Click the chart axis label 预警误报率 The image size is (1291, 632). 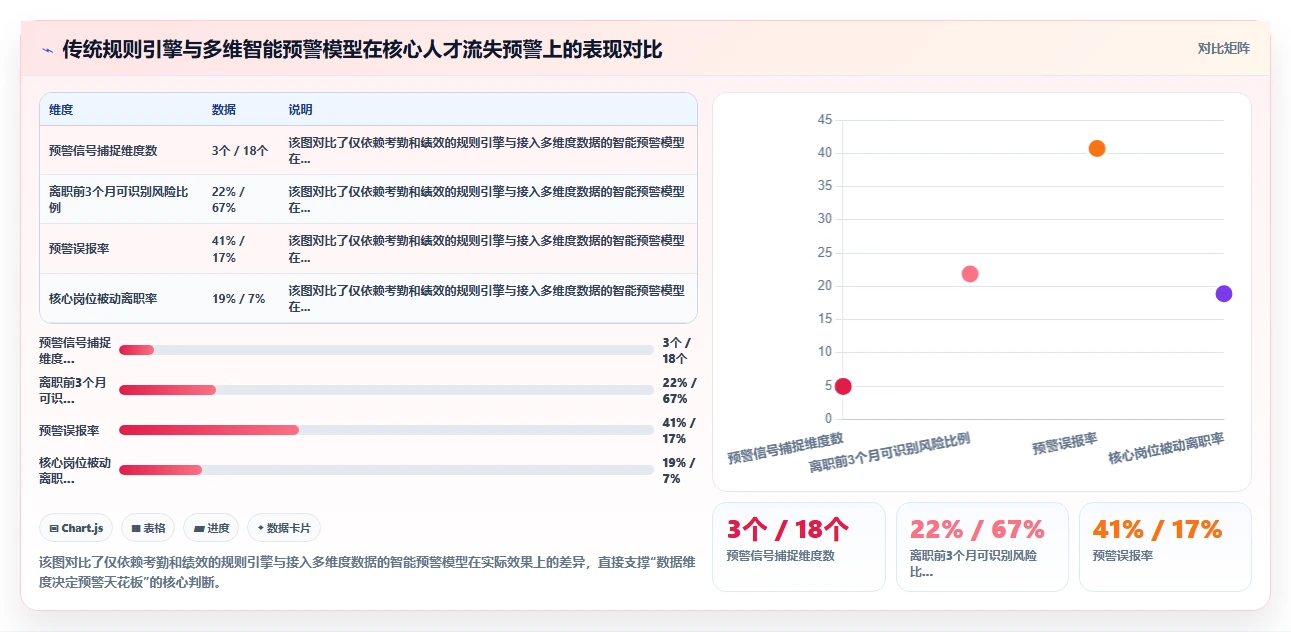(x=1065, y=444)
